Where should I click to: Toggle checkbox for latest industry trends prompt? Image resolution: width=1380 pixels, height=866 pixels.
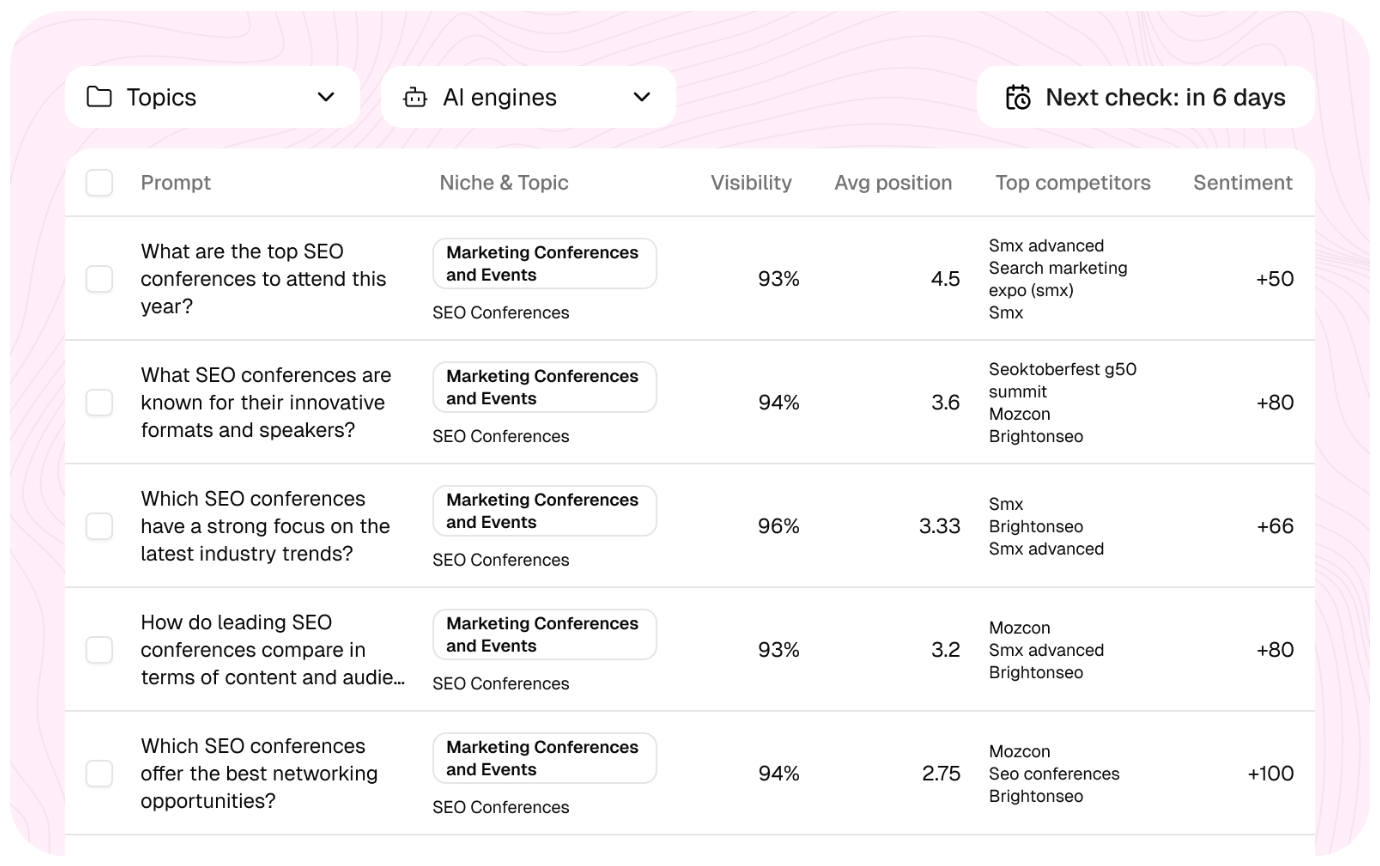[x=99, y=526]
